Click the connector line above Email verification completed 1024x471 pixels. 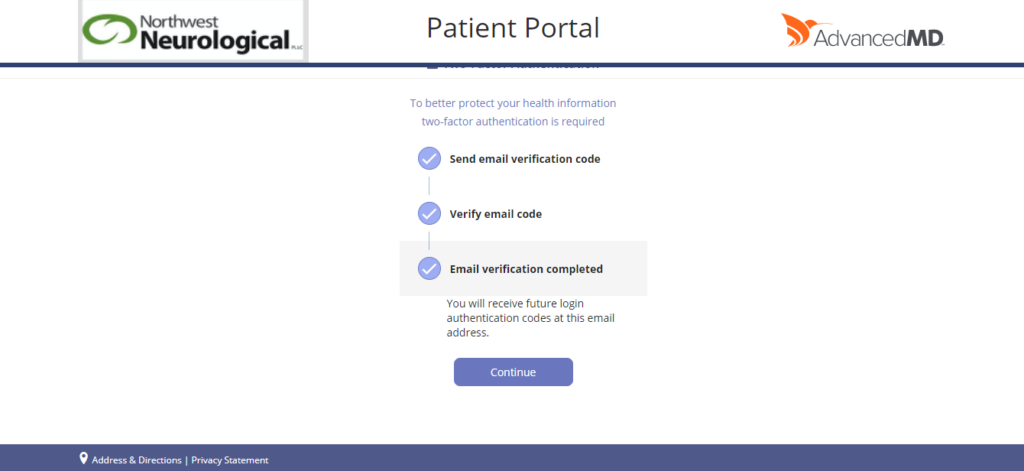tap(429, 241)
